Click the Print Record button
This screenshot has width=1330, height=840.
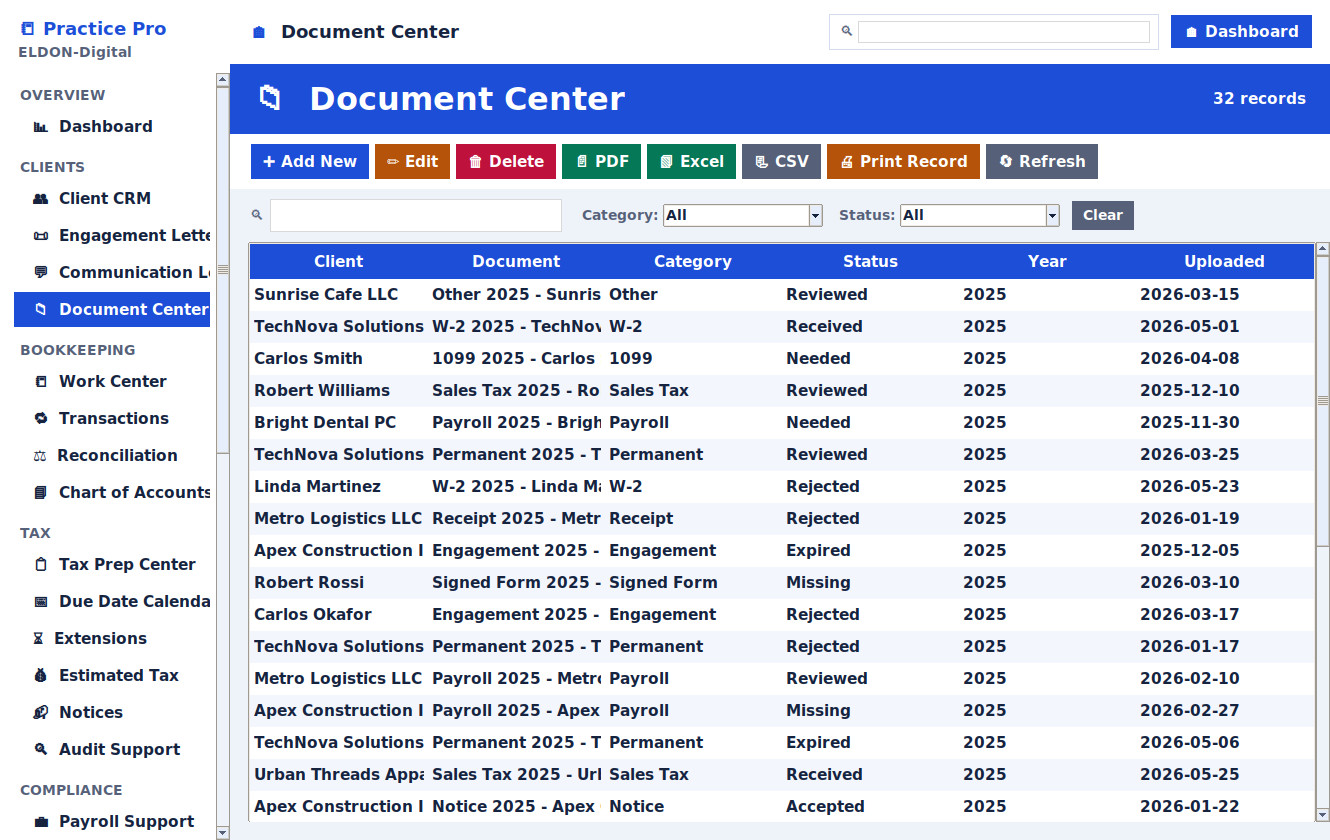pyautogui.click(x=903, y=162)
